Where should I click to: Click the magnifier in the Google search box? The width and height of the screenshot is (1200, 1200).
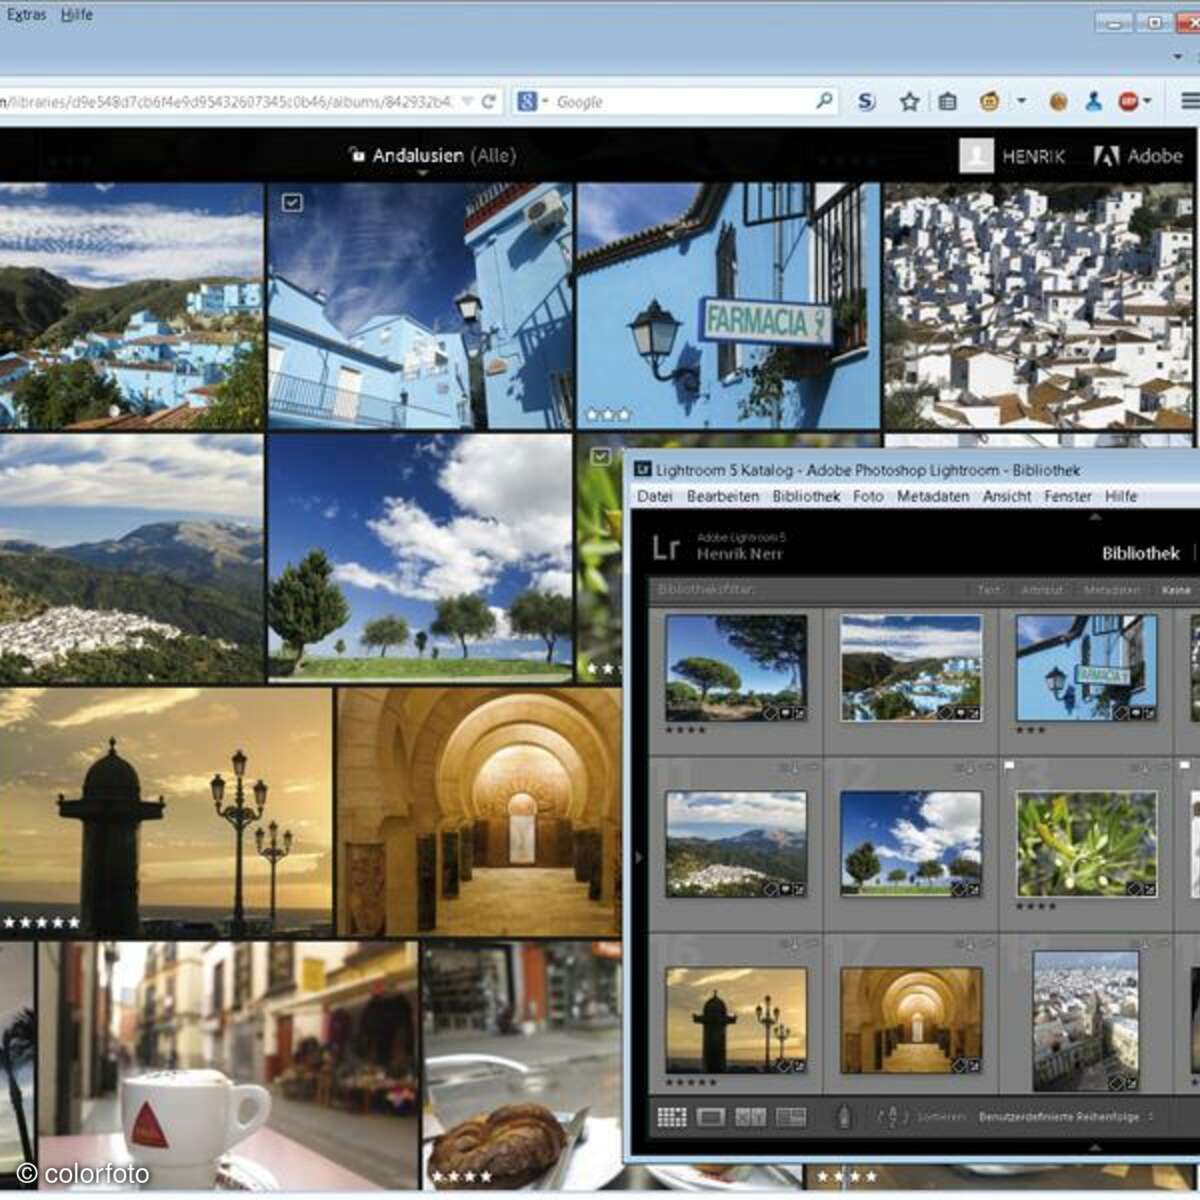point(824,101)
